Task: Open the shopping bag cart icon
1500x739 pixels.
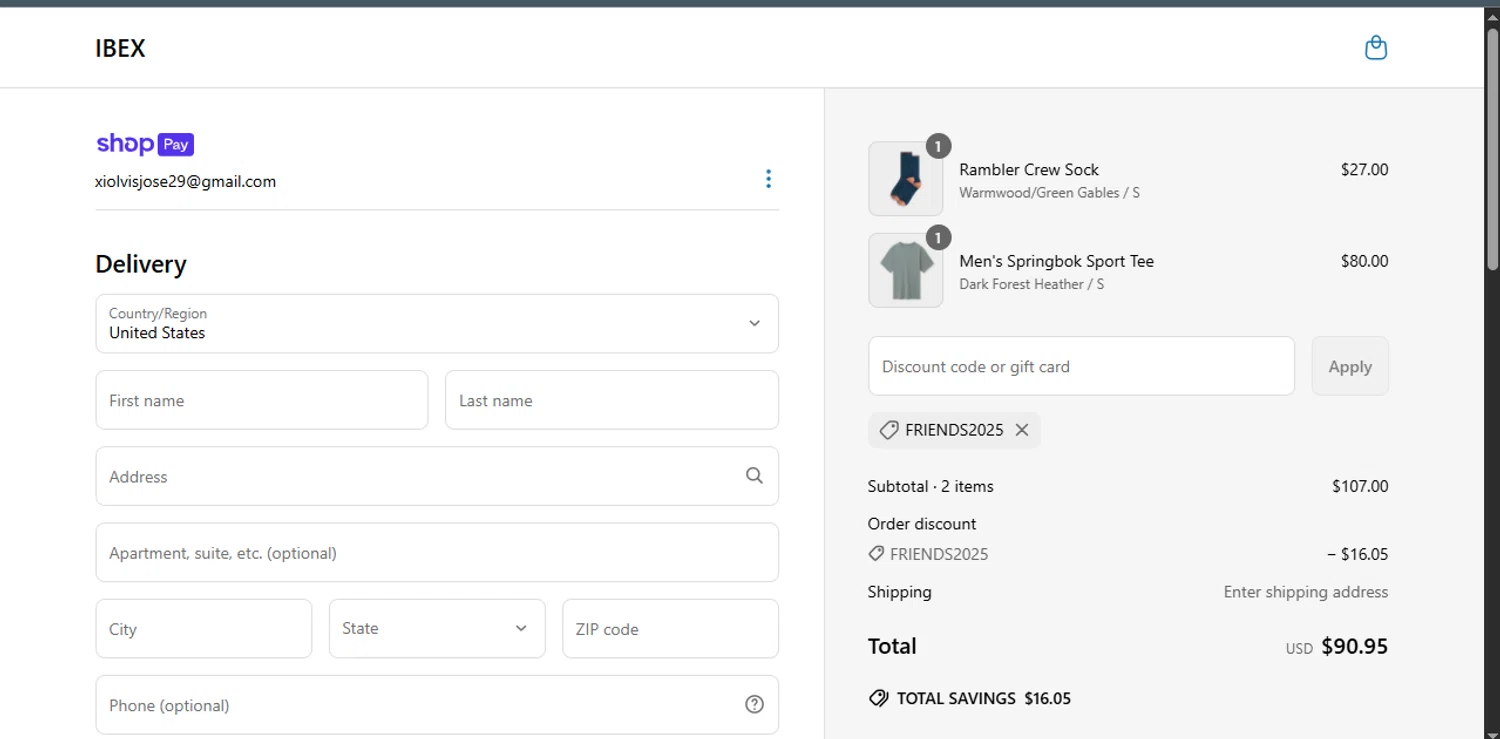Action: (x=1376, y=48)
